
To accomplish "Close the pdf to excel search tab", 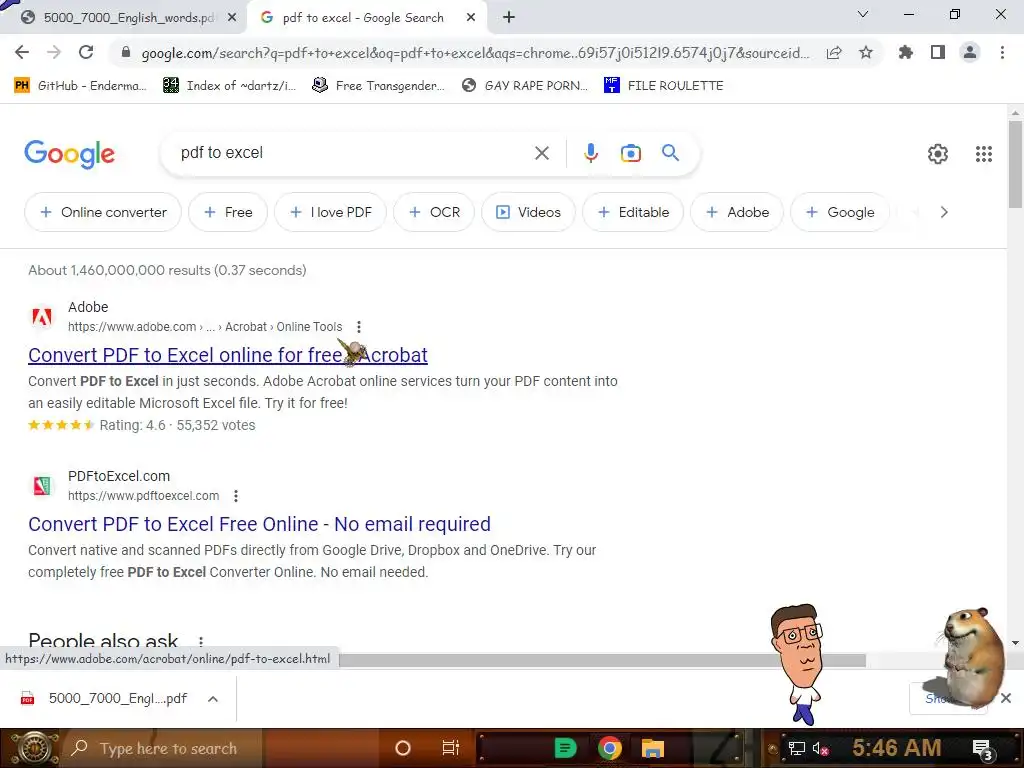I will point(471,18).
